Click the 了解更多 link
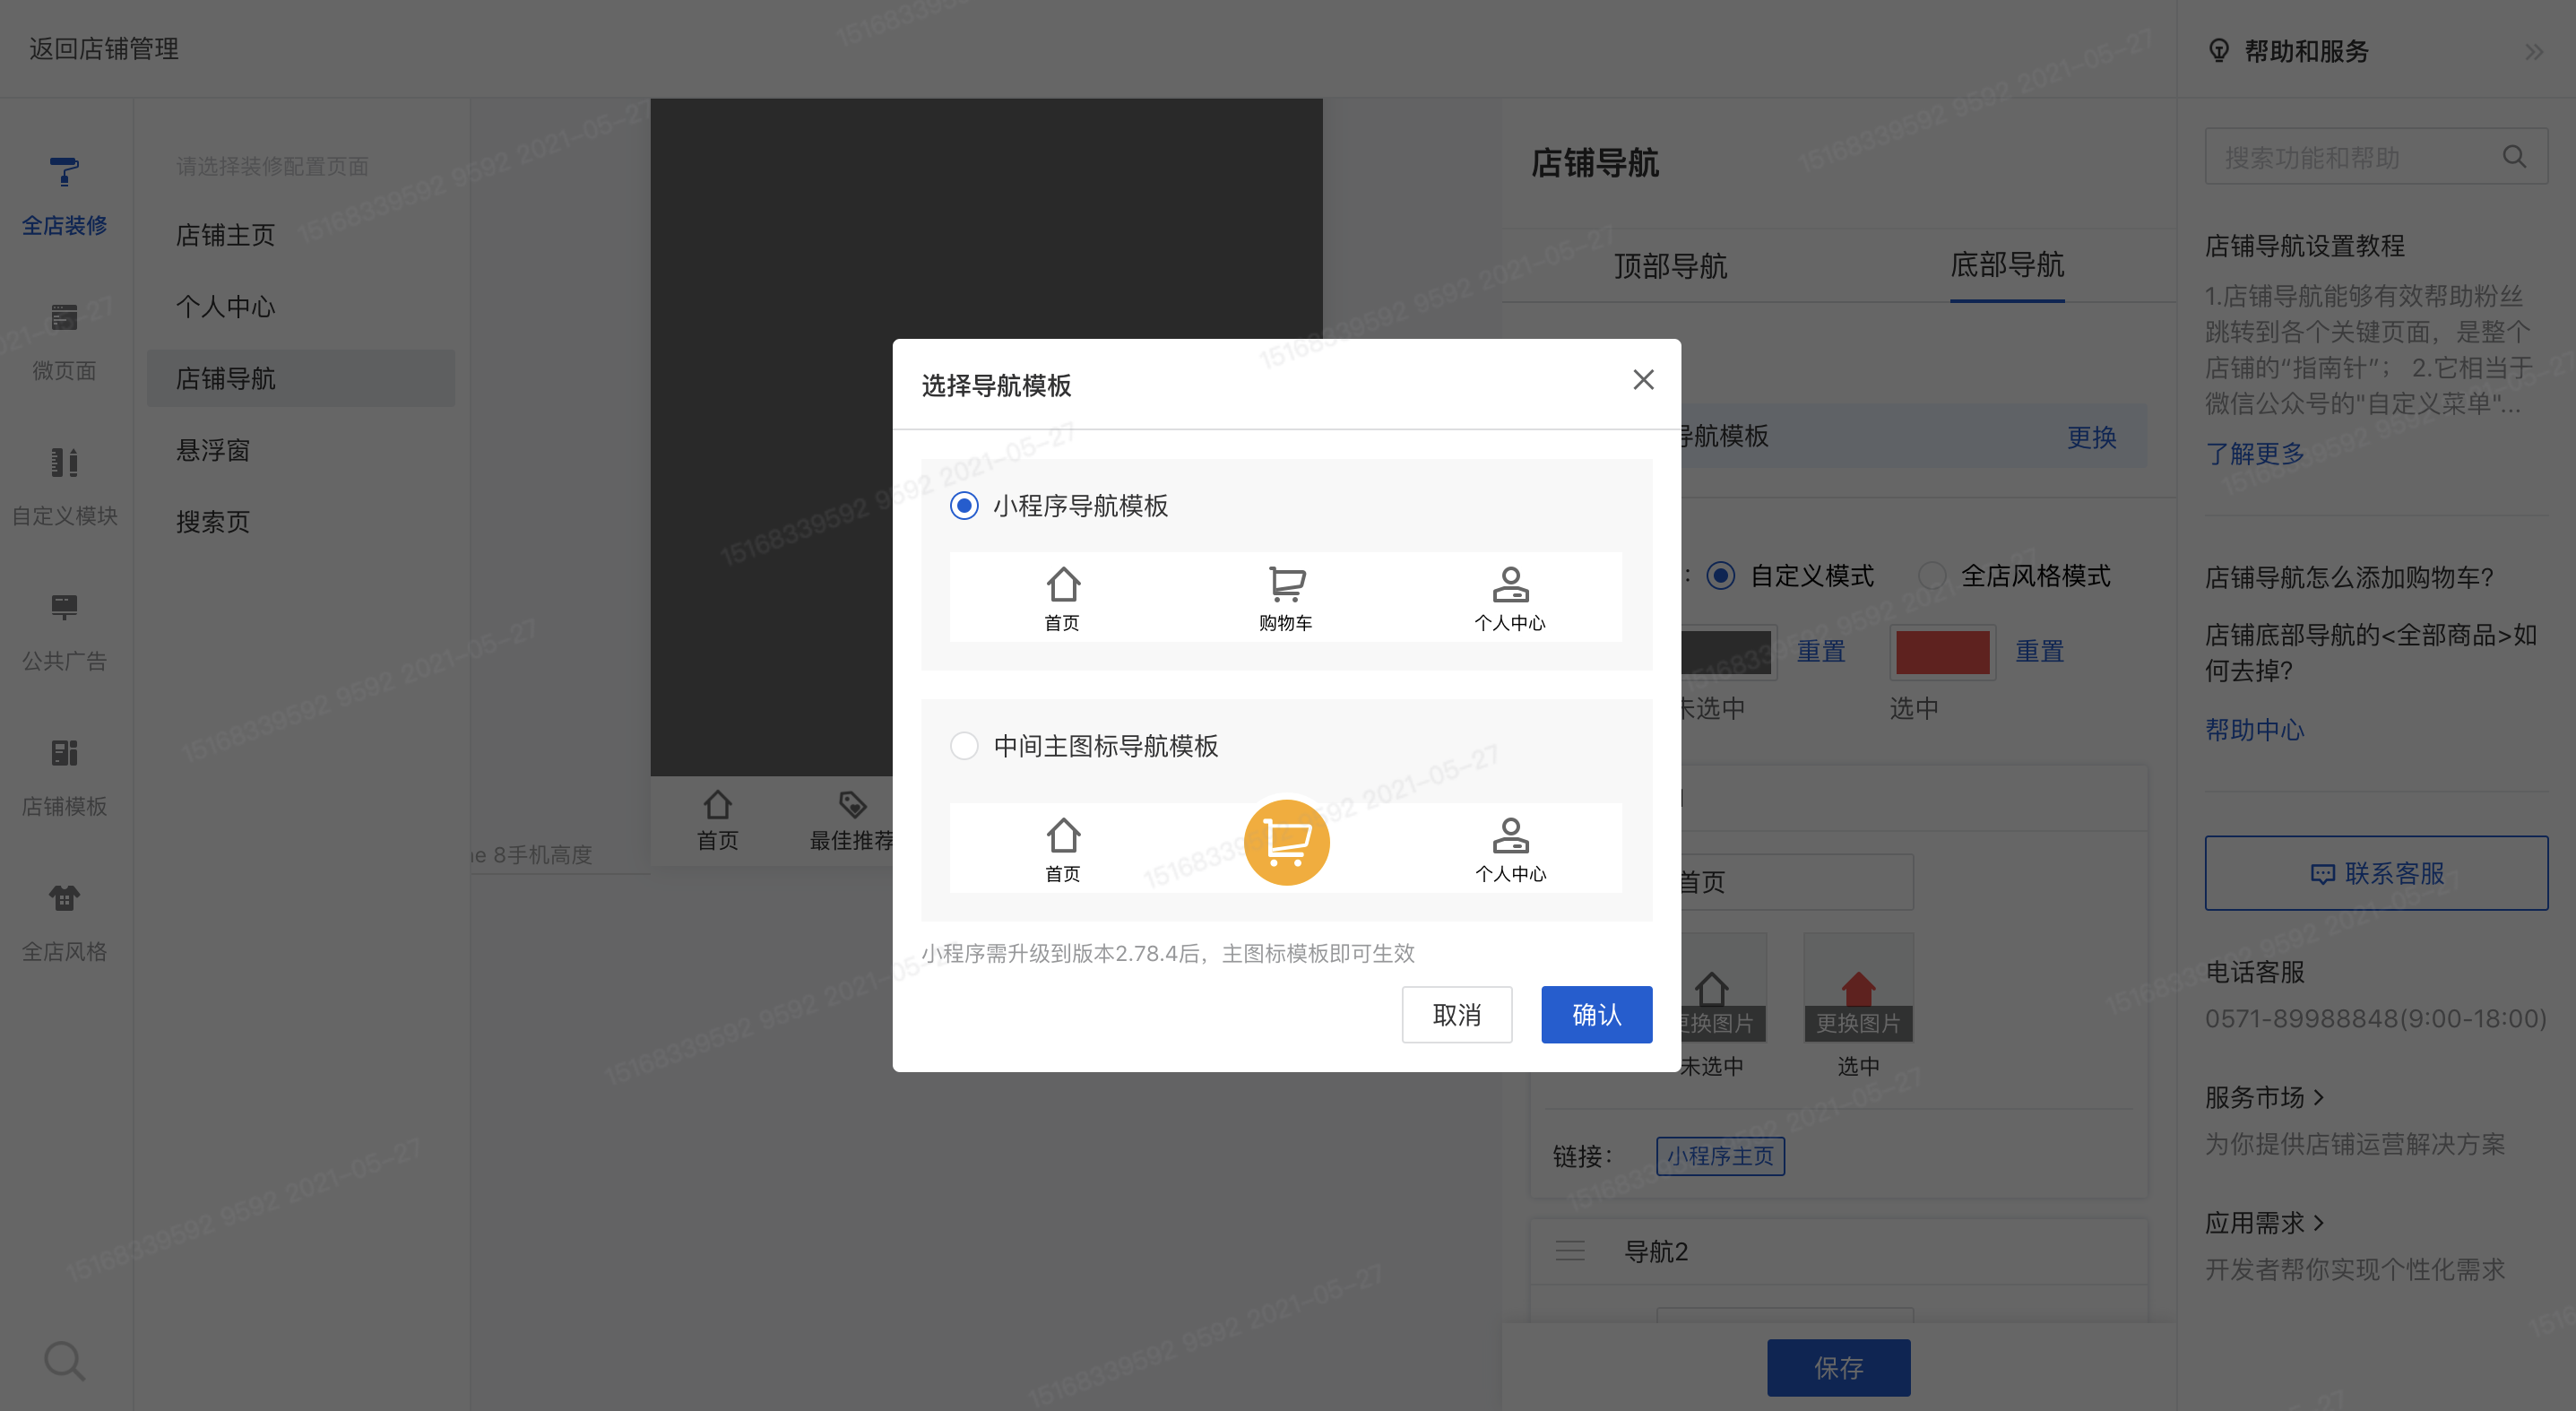Viewport: 2576px width, 1411px height. click(2254, 454)
